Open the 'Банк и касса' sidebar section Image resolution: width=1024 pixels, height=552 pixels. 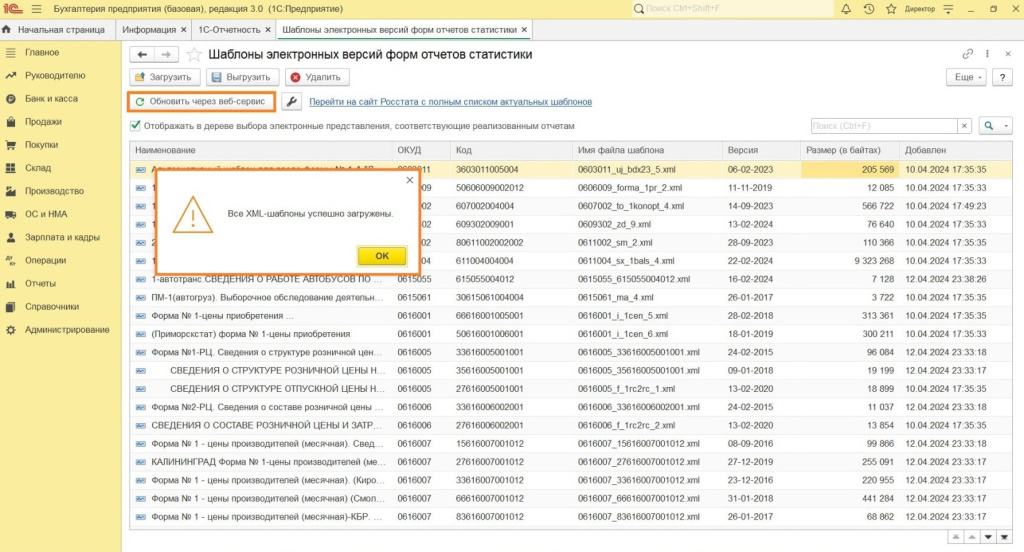pyautogui.click(x=51, y=99)
